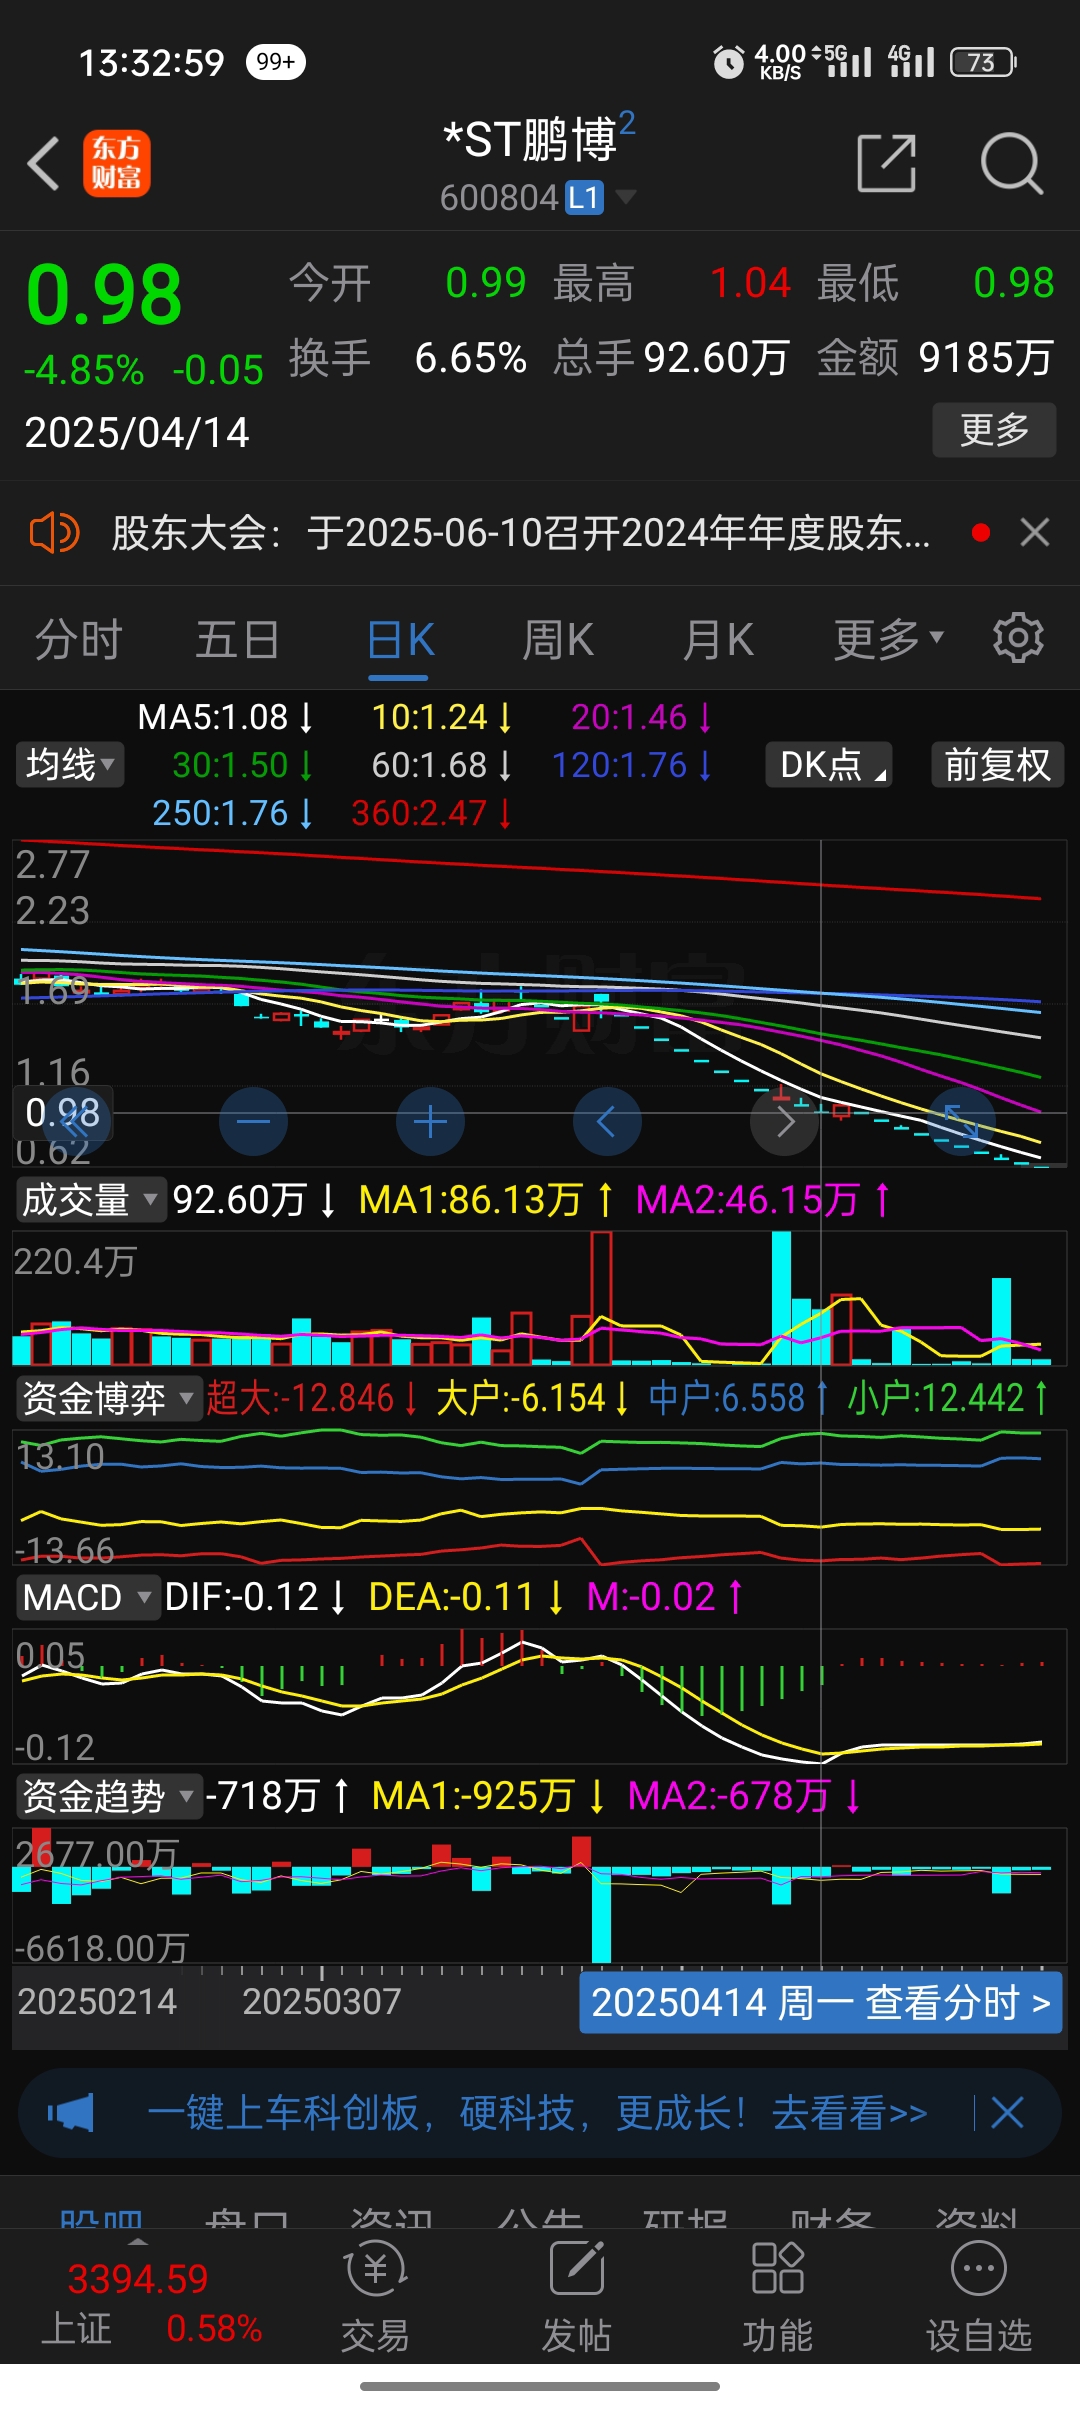Tap the zoom out minus button
Screen dimensions: 1080x2412
[x=253, y=1122]
